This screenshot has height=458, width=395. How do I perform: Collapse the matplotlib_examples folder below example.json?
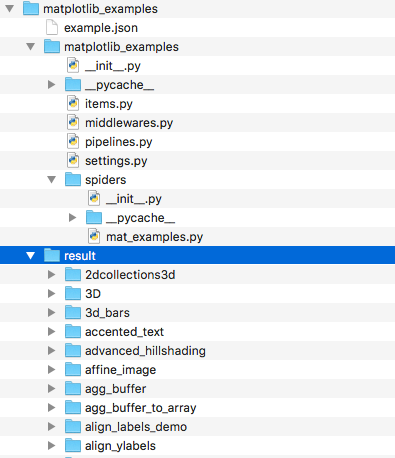pyautogui.click(x=31, y=47)
